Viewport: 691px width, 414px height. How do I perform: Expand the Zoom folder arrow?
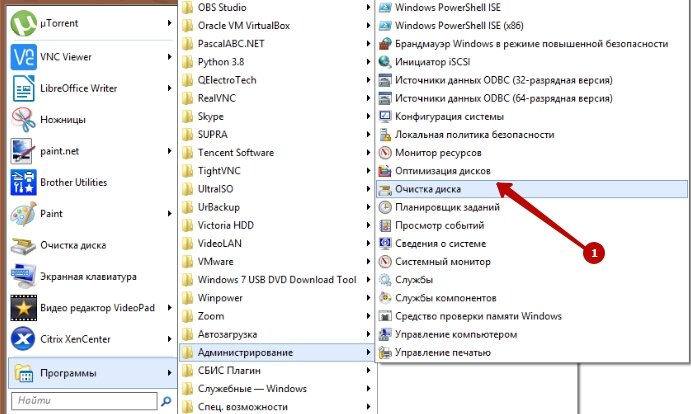click(x=368, y=316)
